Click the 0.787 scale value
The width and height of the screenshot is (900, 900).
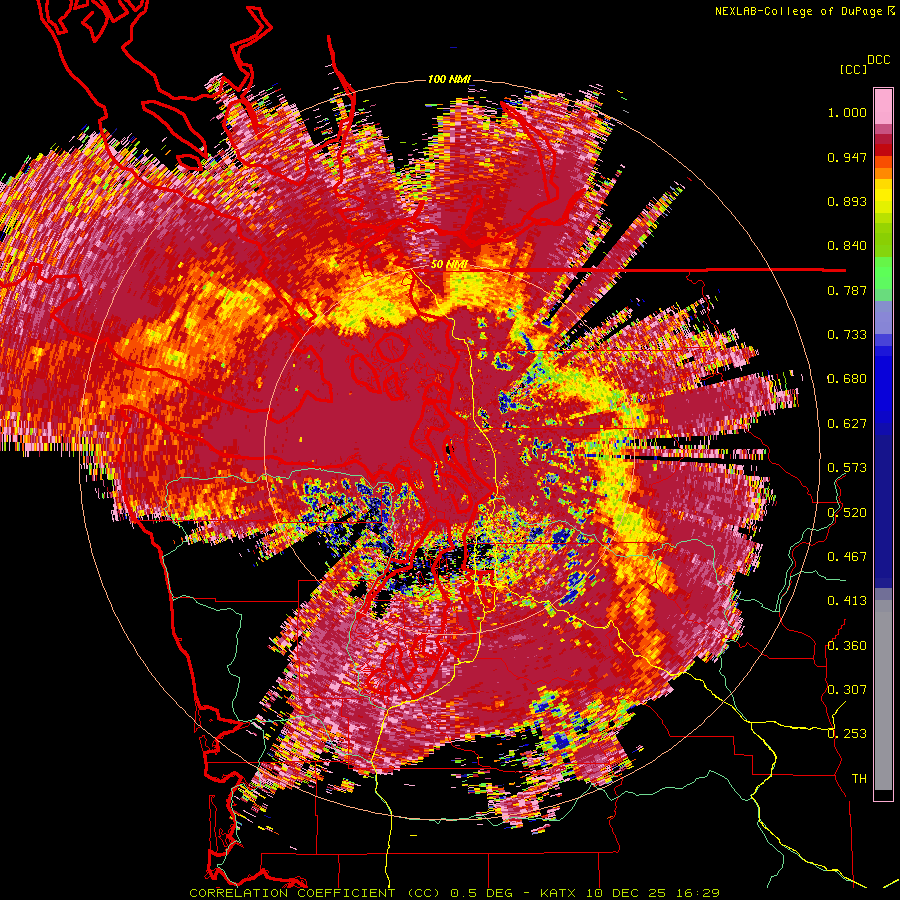pos(847,290)
